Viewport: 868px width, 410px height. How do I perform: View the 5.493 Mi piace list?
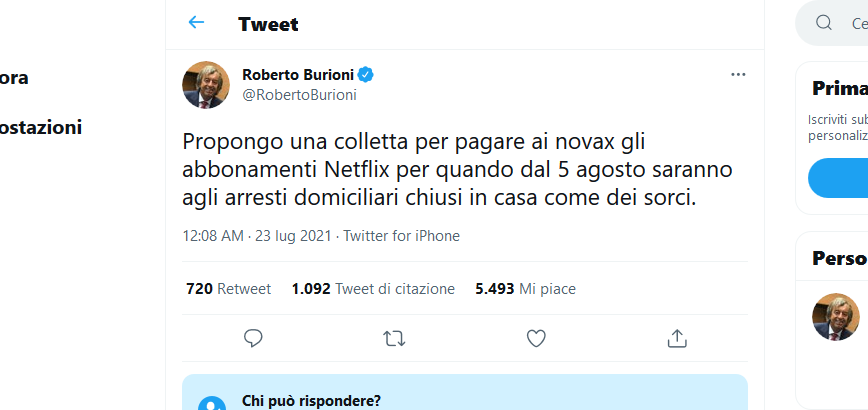tap(525, 289)
